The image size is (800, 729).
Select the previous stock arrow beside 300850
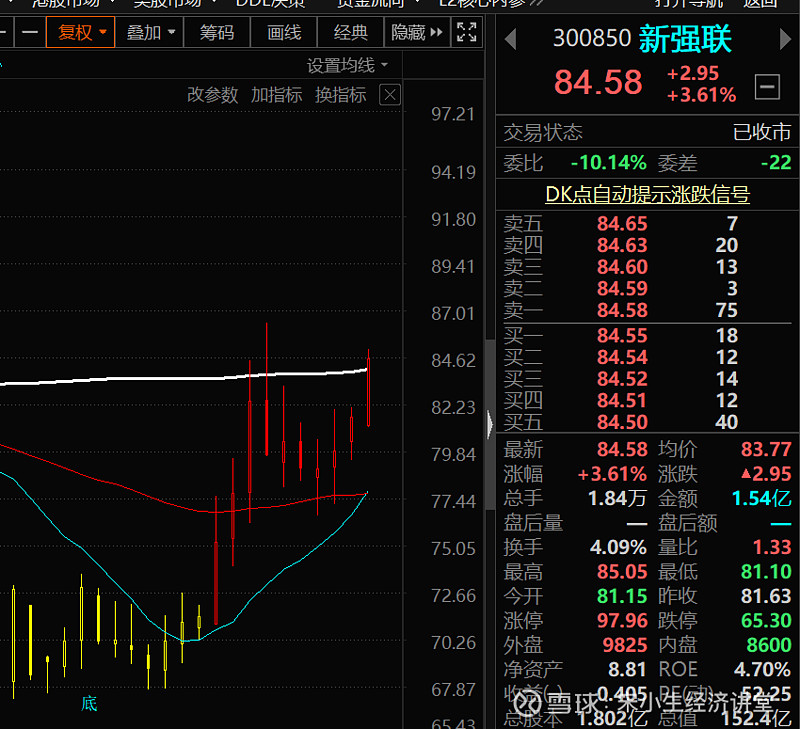pos(510,38)
